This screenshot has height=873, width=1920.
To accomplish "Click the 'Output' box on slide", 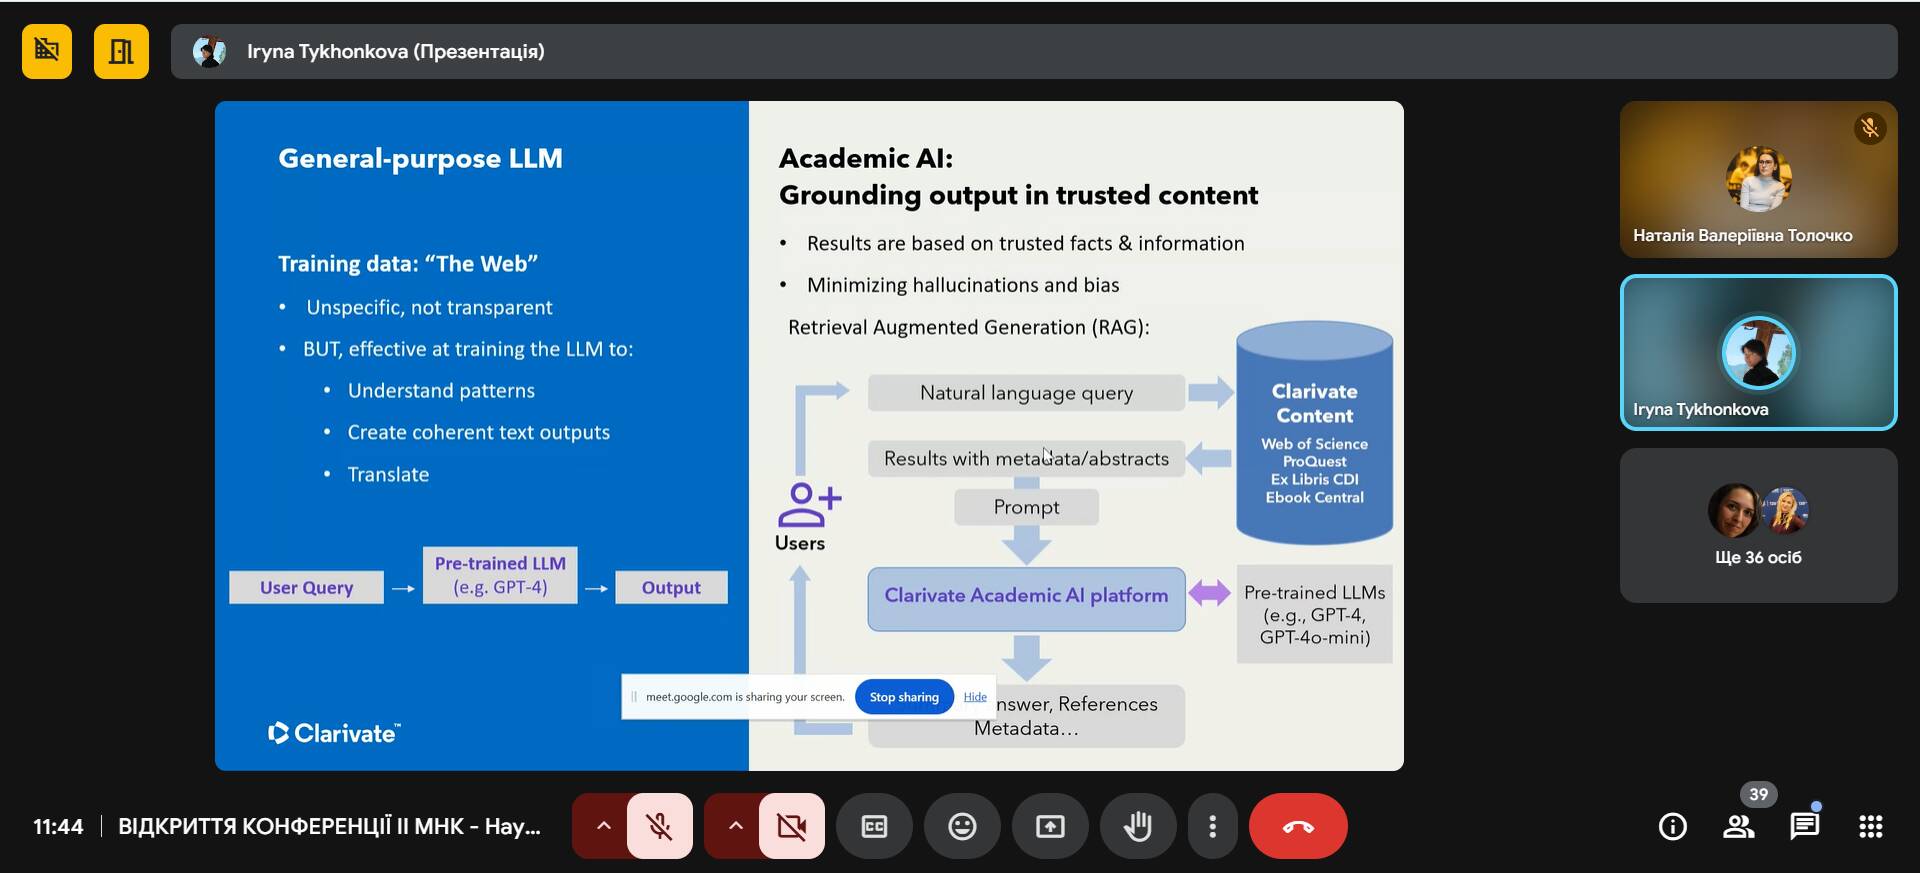I will [671, 587].
